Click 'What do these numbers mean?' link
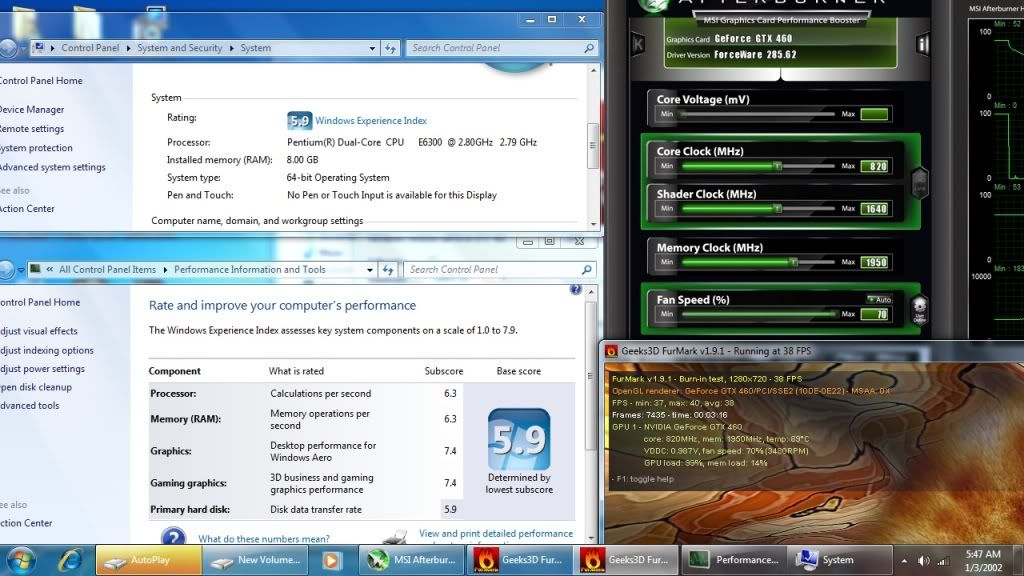The width and height of the screenshot is (1024, 576). 264,539
